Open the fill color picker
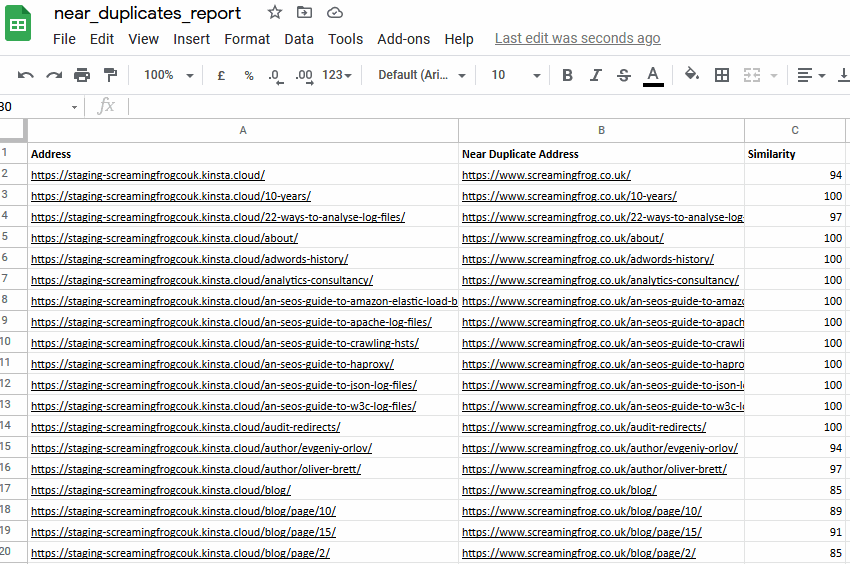 692,74
